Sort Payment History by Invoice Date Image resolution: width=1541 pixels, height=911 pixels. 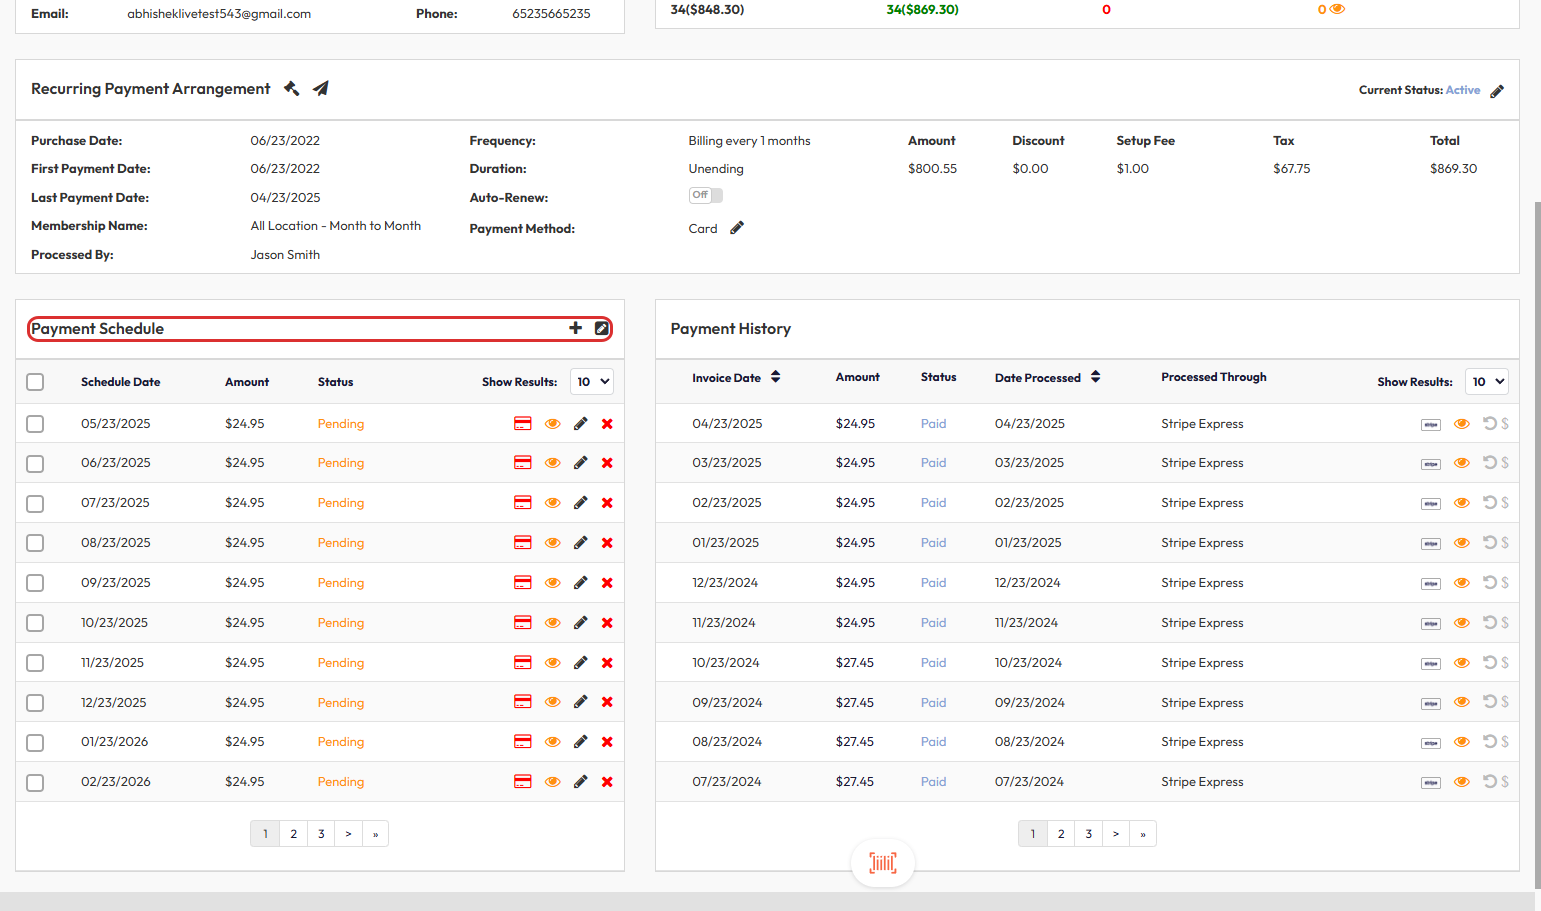pyautogui.click(x=776, y=377)
